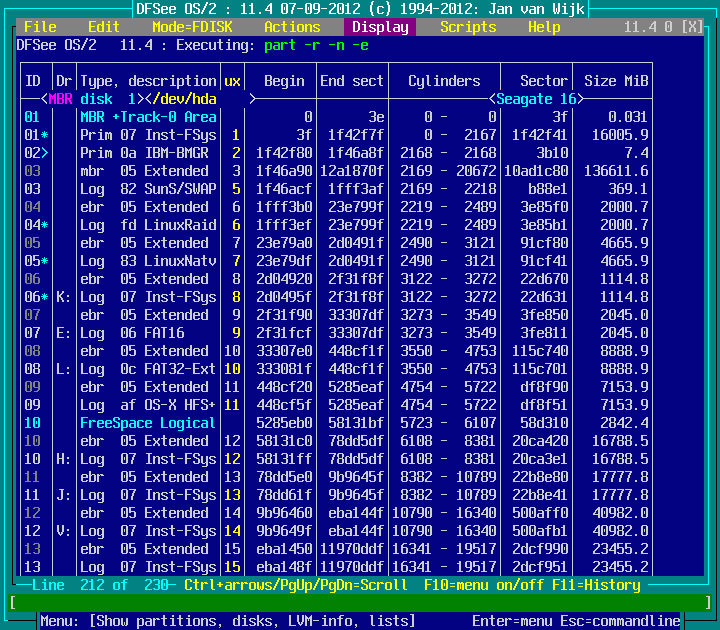
Task: Close the window with the [X] button
Action: coord(692,27)
